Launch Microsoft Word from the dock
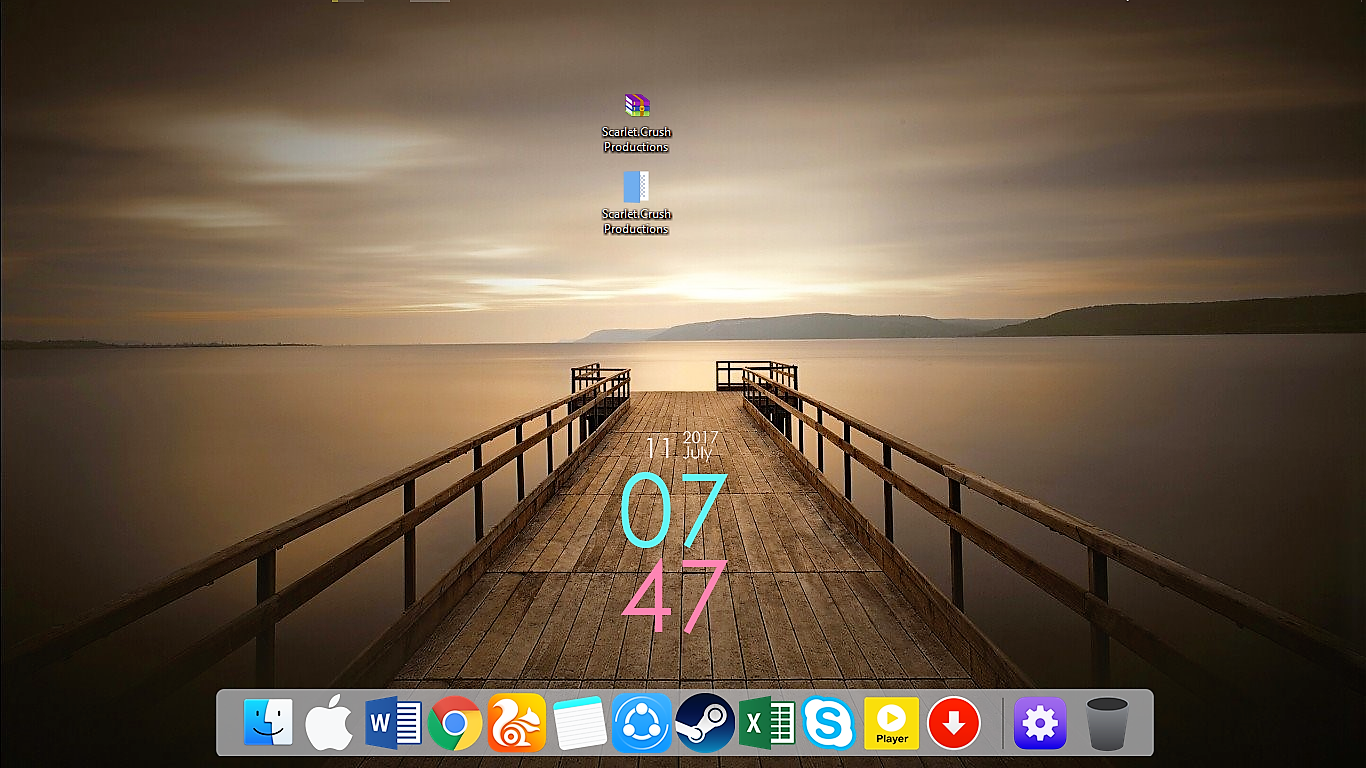This screenshot has height=768, width=1366. click(393, 723)
